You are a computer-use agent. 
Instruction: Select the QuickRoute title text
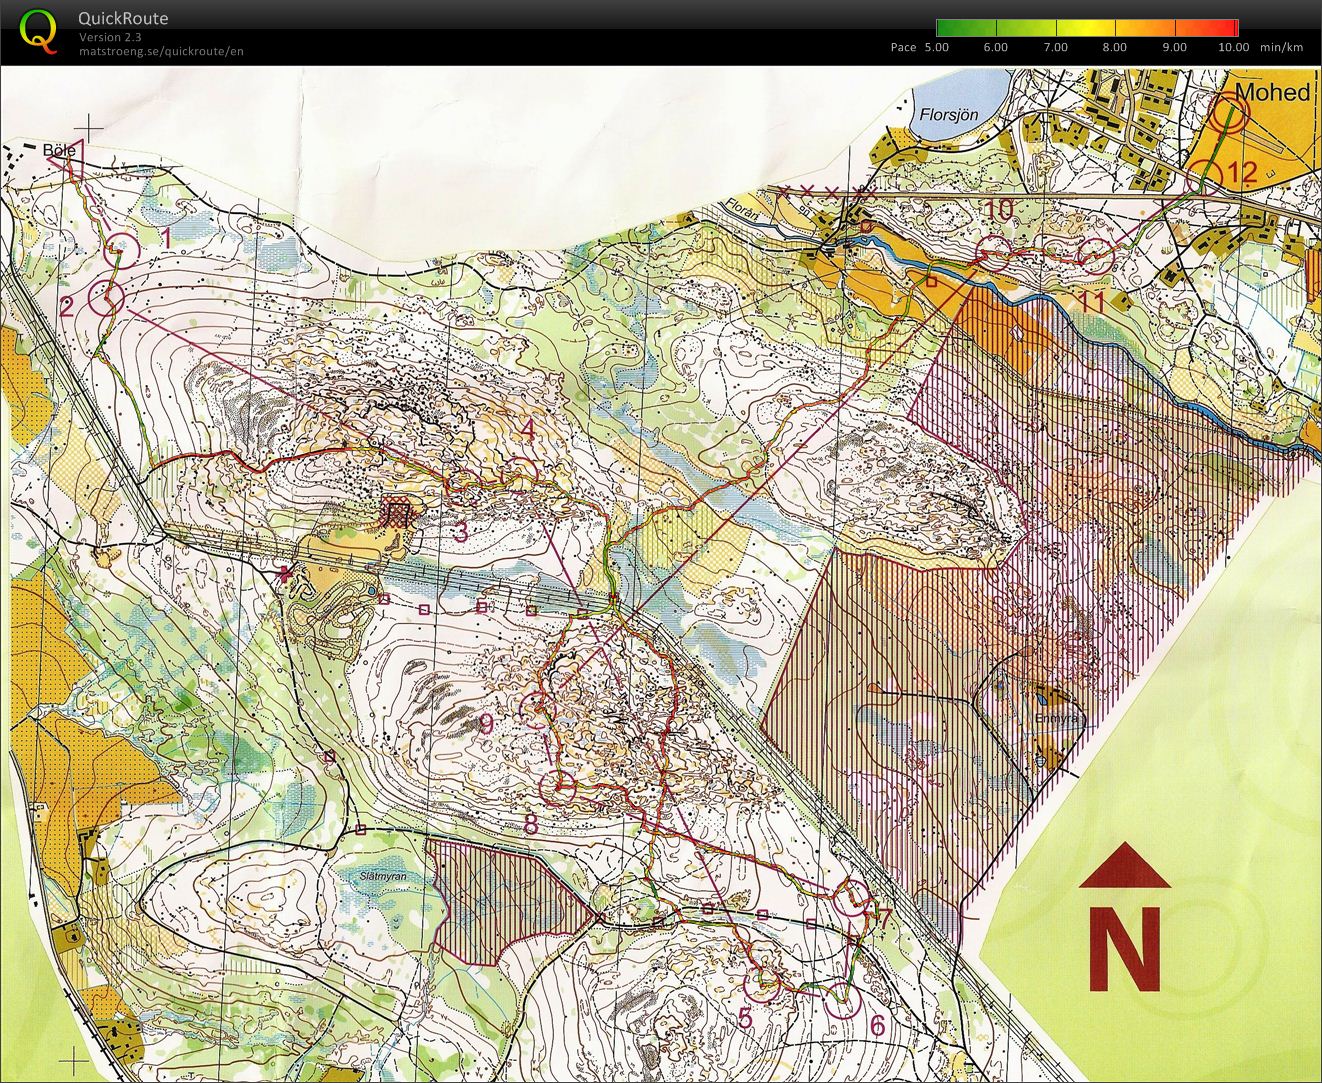click(123, 18)
